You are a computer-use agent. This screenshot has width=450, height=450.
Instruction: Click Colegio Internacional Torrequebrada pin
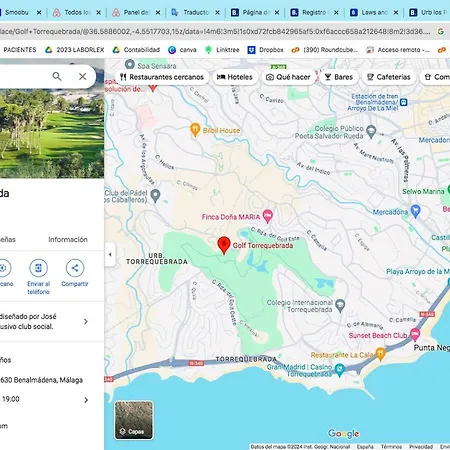tap(340, 306)
